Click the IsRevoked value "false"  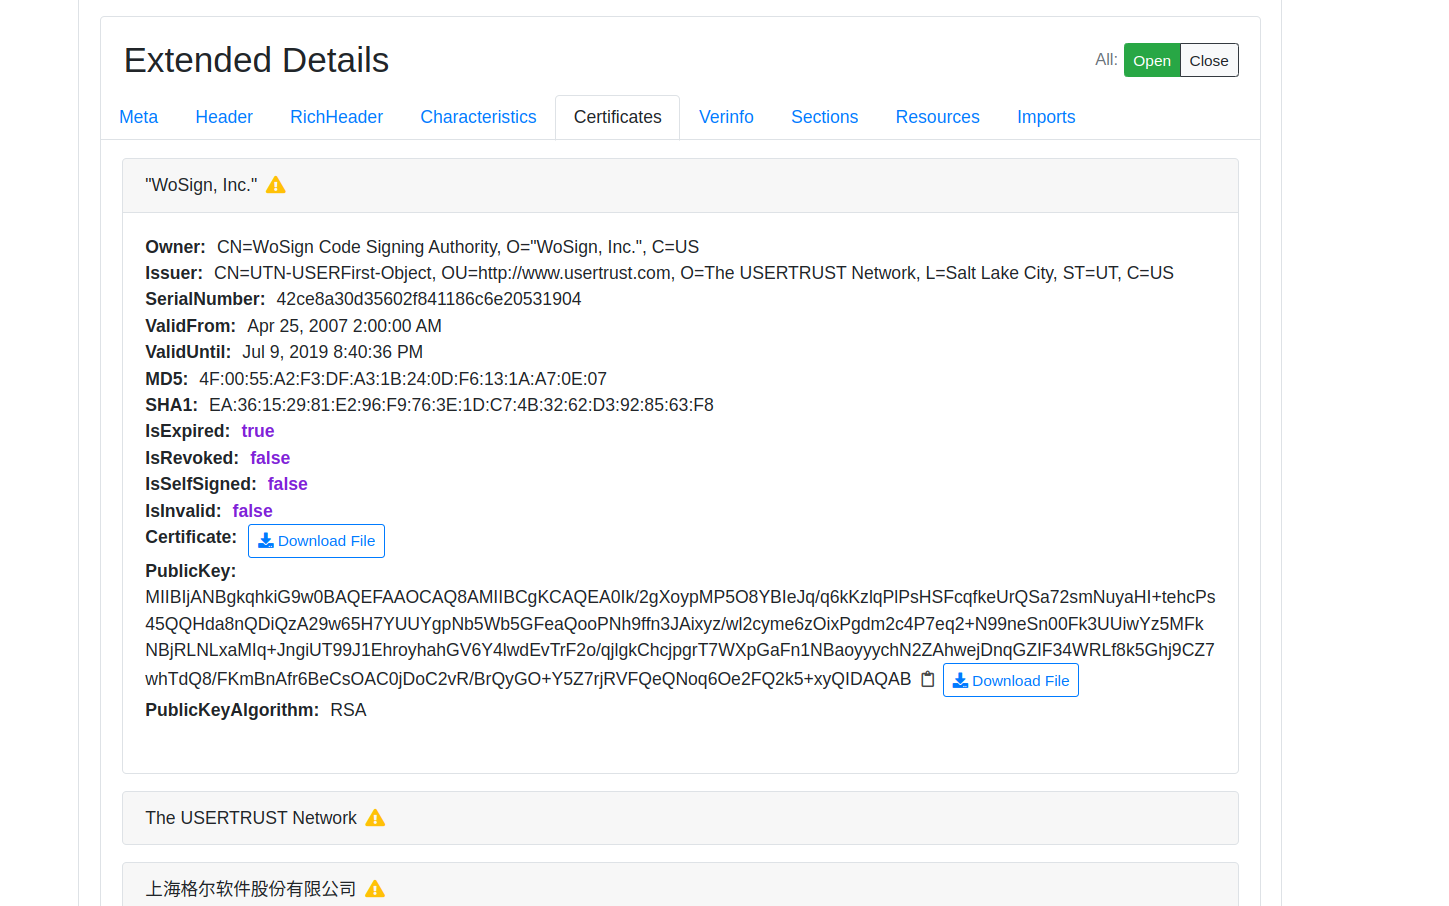point(270,458)
